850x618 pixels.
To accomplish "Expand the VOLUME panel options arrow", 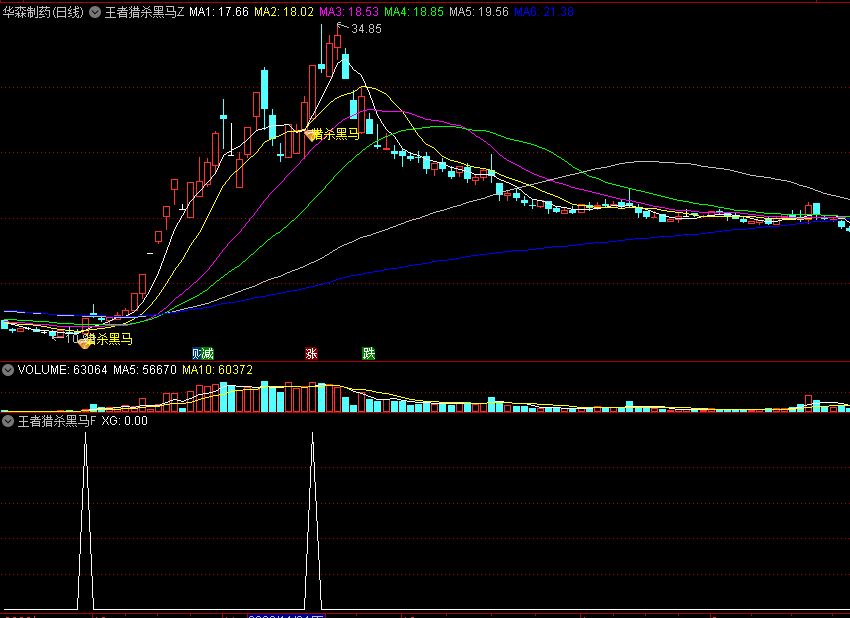I will [x=8, y=370].
